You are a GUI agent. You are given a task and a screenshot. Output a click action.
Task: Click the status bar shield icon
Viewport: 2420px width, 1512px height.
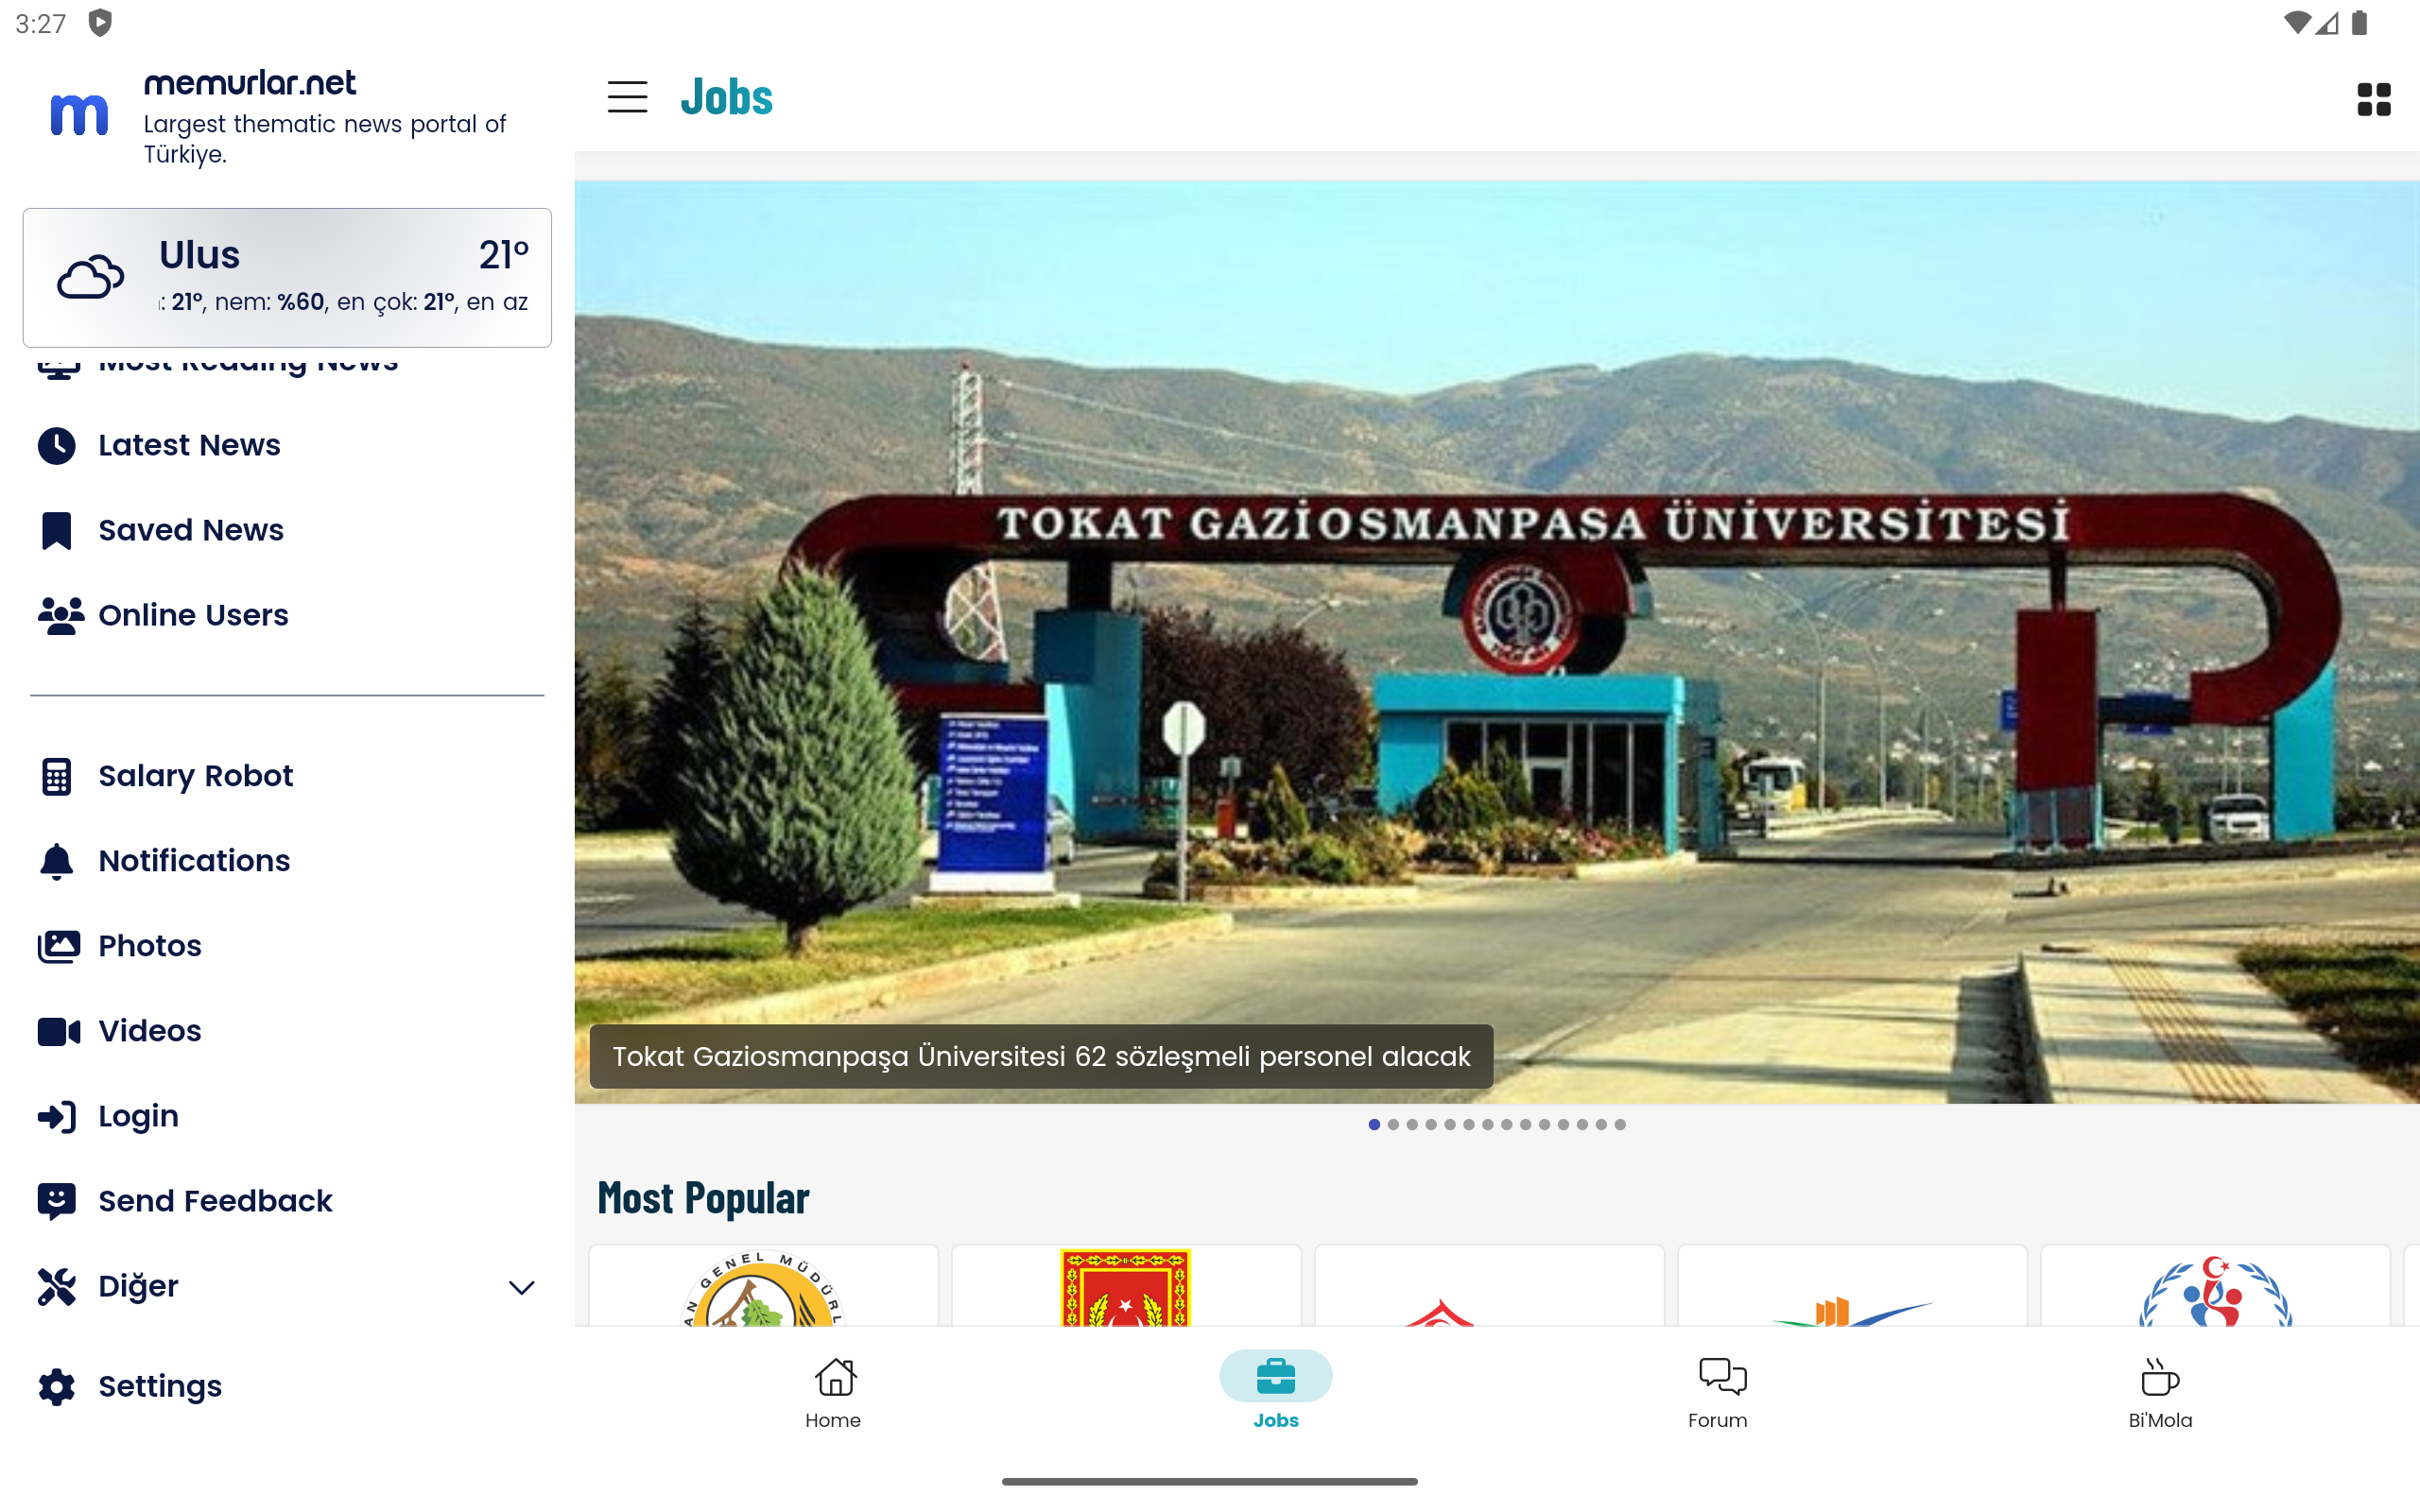point(100,23)
